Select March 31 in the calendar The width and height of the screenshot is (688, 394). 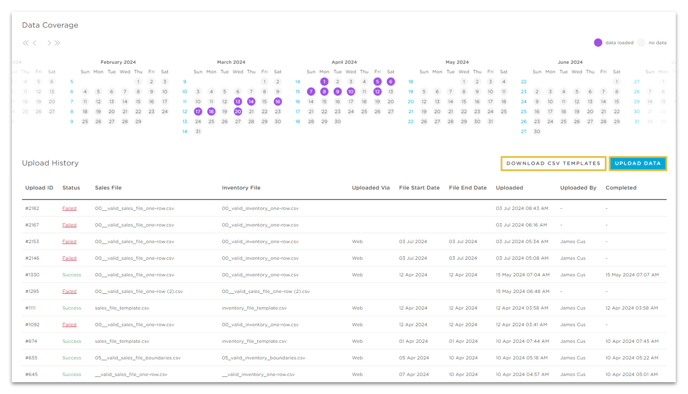click(198, 132)
